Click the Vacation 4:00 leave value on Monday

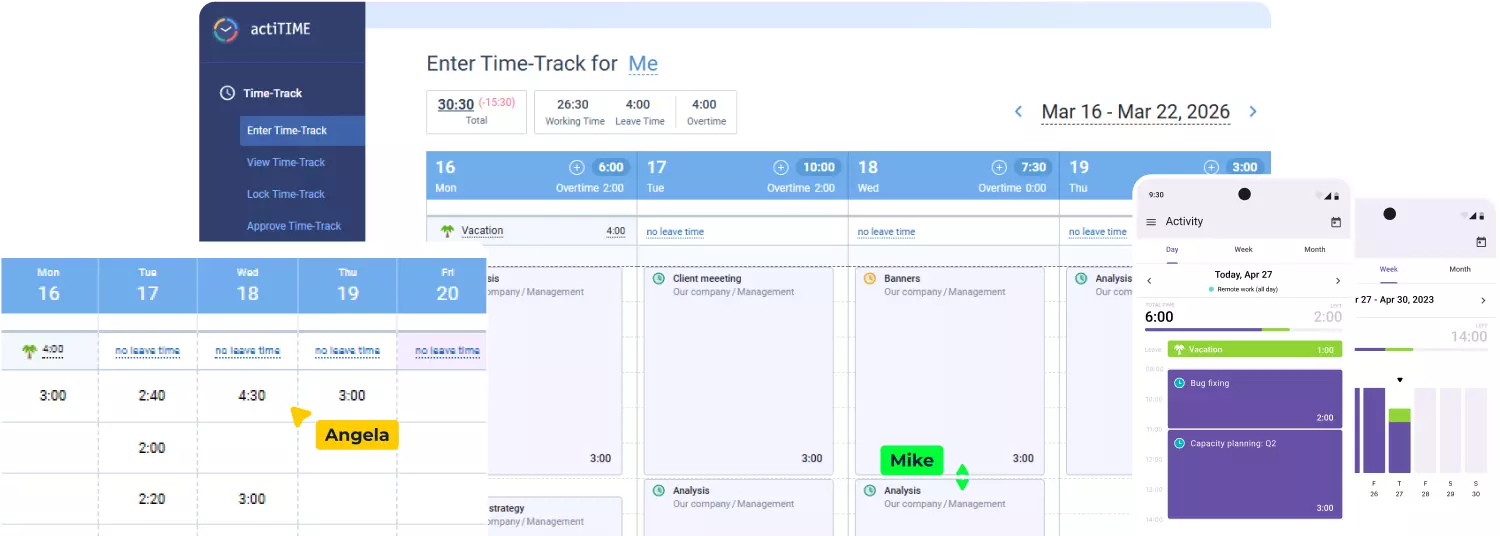[615, 231]
